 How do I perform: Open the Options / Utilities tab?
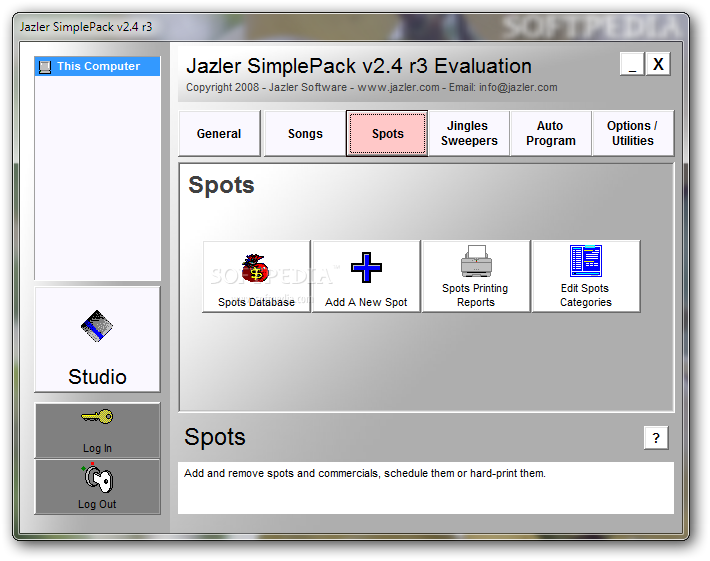click(x=633, y=134)
